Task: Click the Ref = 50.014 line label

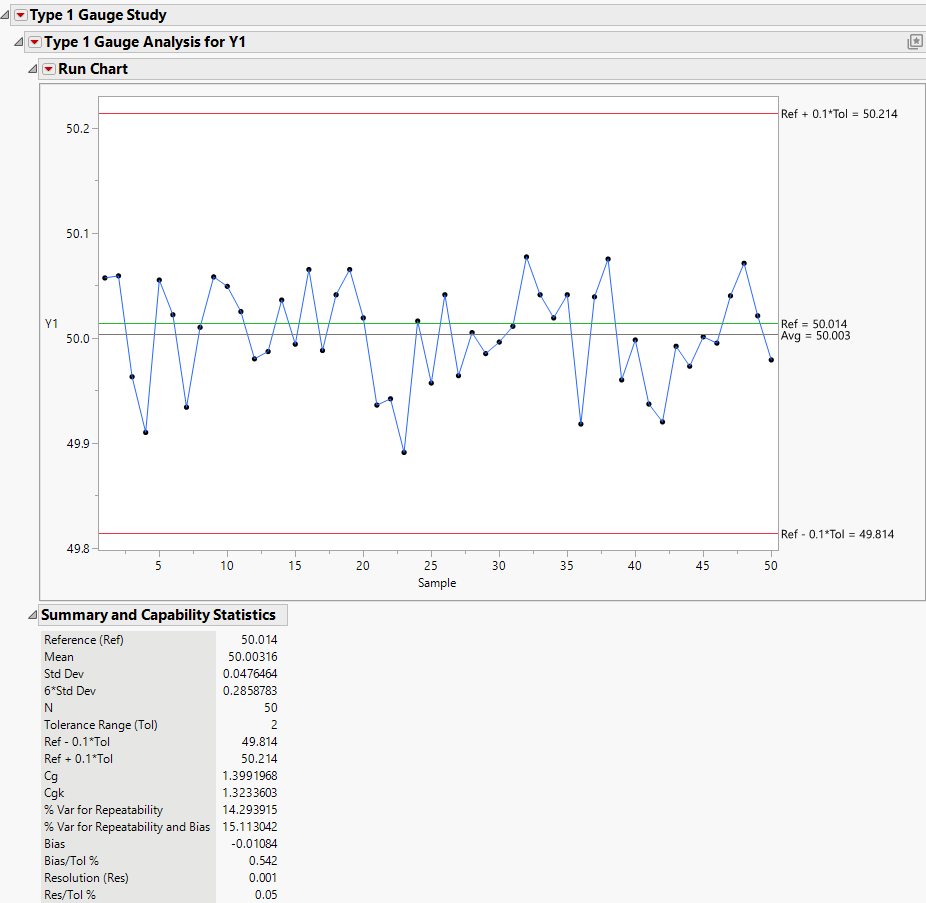Action: click(x=813, y=323)
